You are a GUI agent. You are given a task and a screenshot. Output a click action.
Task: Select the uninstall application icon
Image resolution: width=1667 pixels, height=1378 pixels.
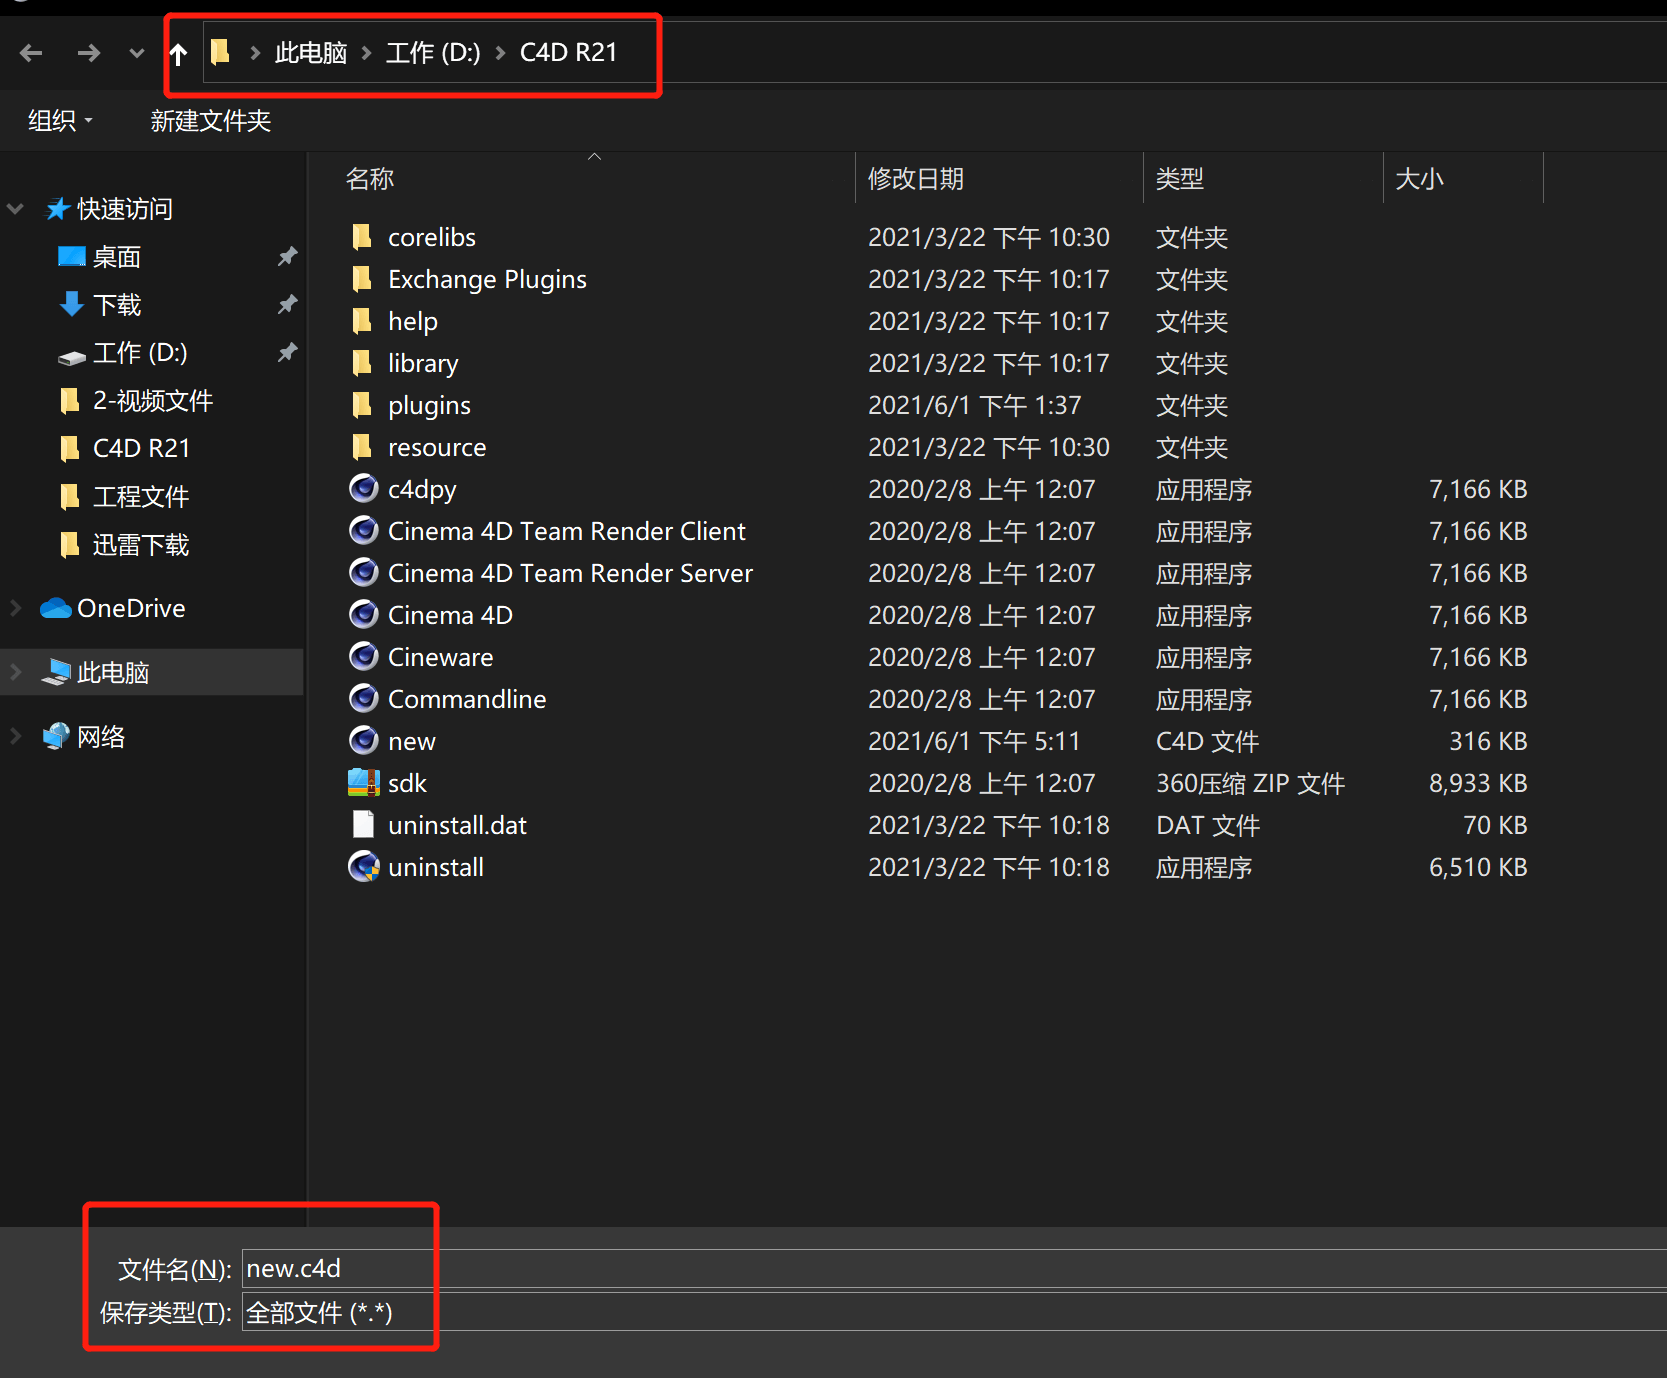[x=364, y=866]
